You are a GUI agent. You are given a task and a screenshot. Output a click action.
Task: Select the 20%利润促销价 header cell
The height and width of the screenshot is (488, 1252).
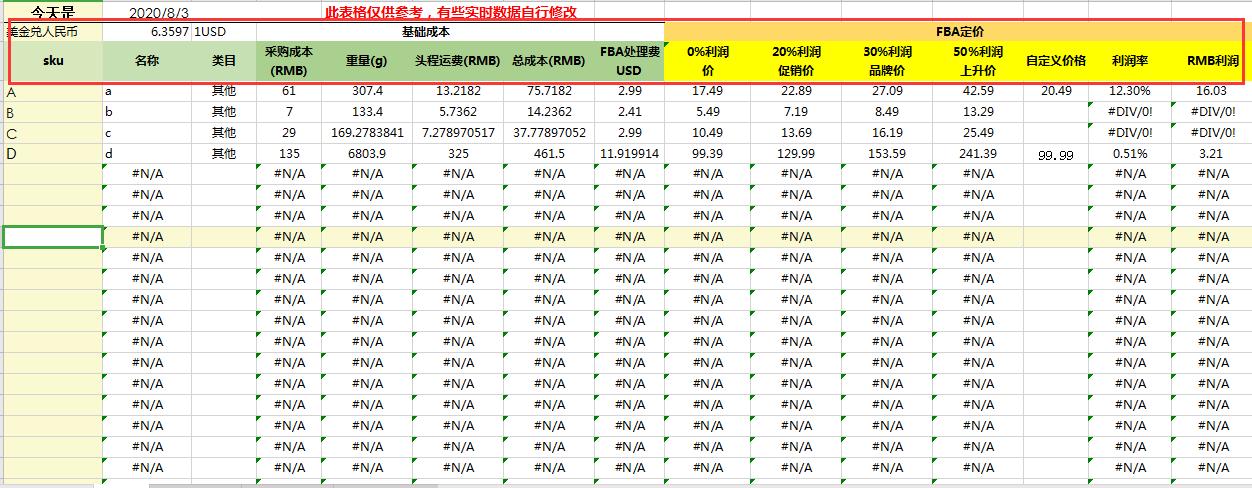796,61
